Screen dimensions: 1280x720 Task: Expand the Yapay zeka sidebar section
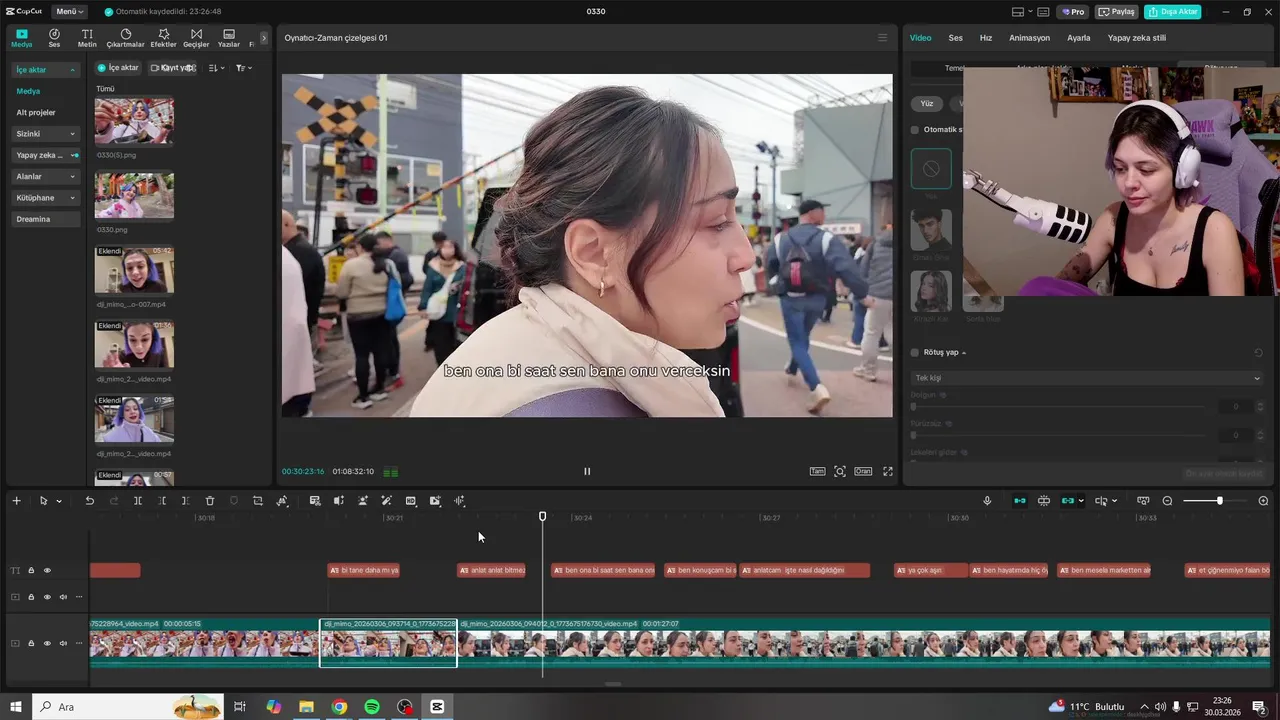45,155
